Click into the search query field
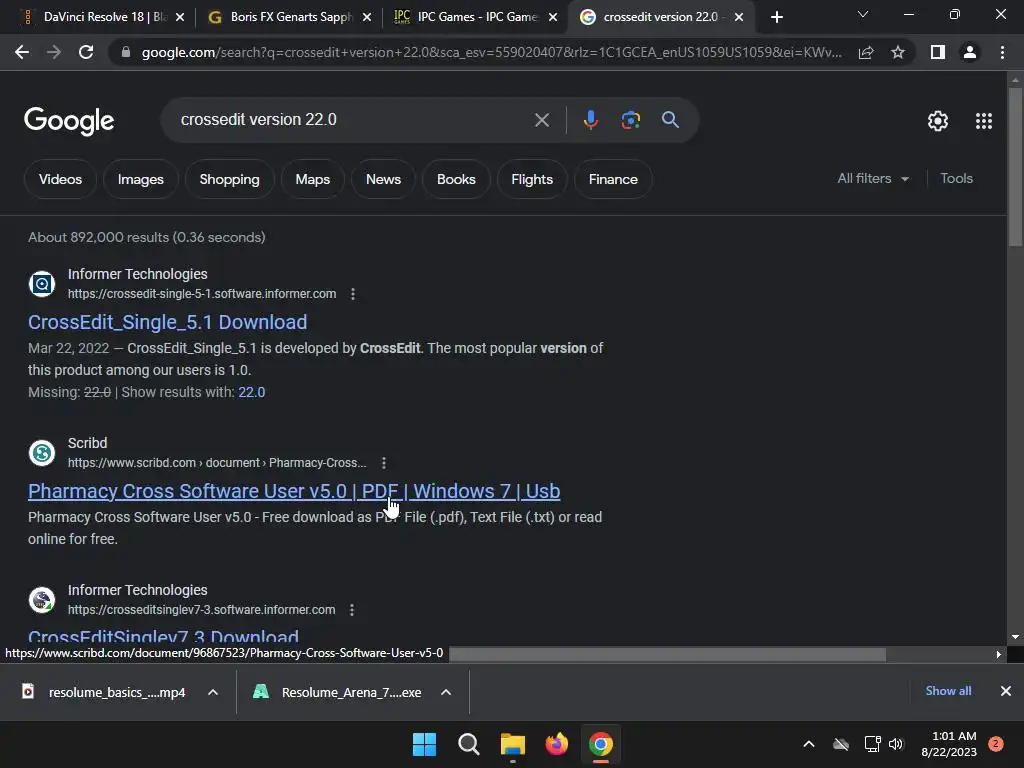The width and height of the screenshot is (1024, 768). [353, 120]
